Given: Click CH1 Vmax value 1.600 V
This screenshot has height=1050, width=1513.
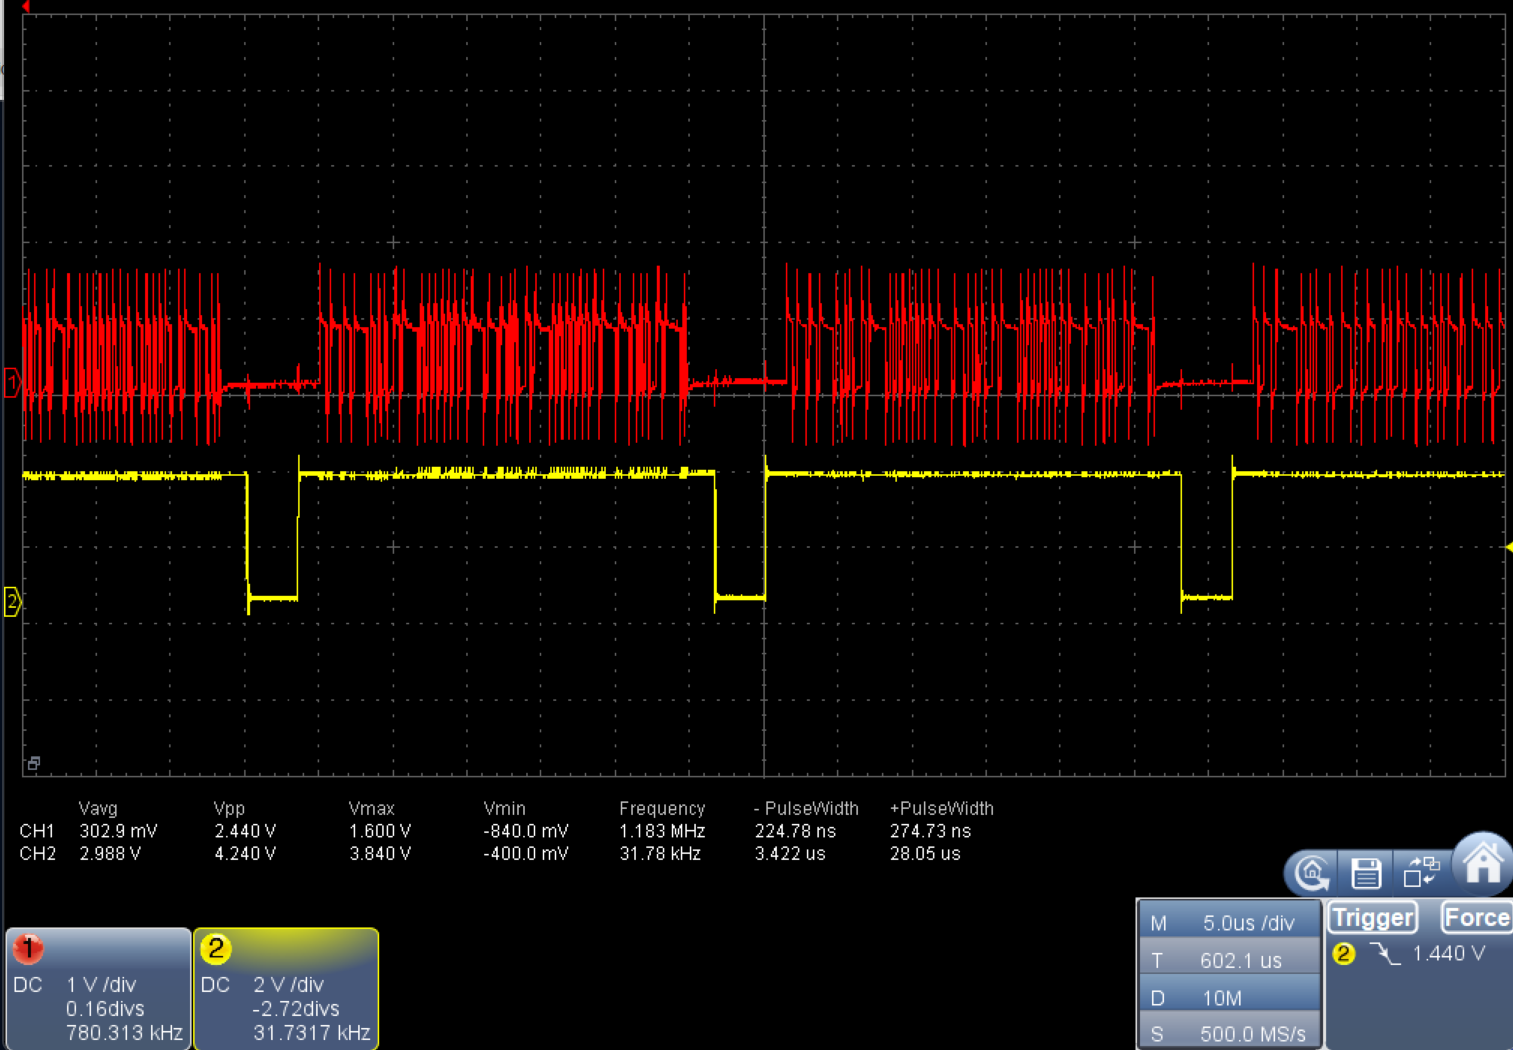Looking at the screenshot, I should (380, 831).
